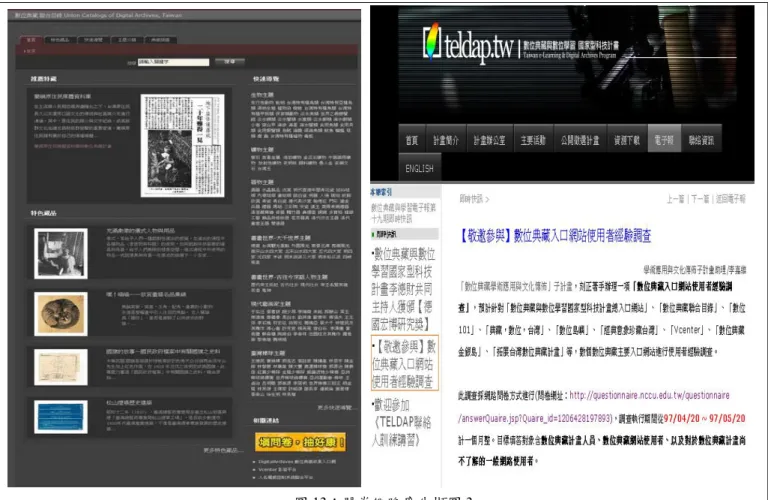Go to 下一篇 next article
768x500 pixels.
pyautogui.click(x=700, y=199)
